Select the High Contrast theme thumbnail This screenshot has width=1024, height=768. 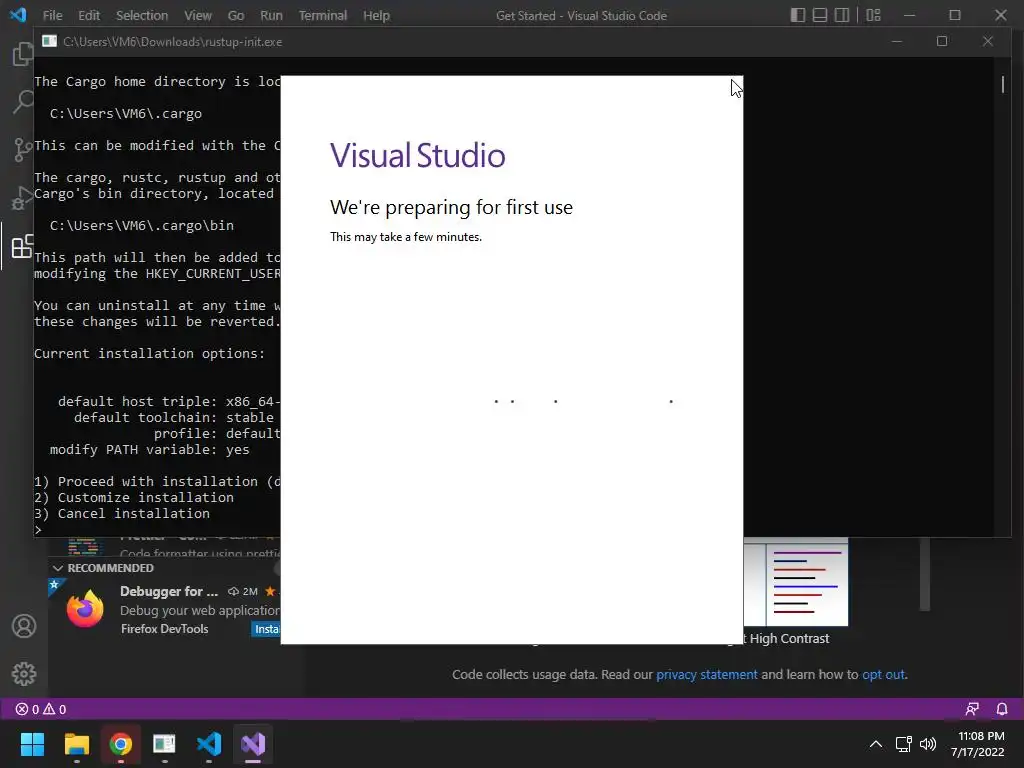(x=796, y=583)
